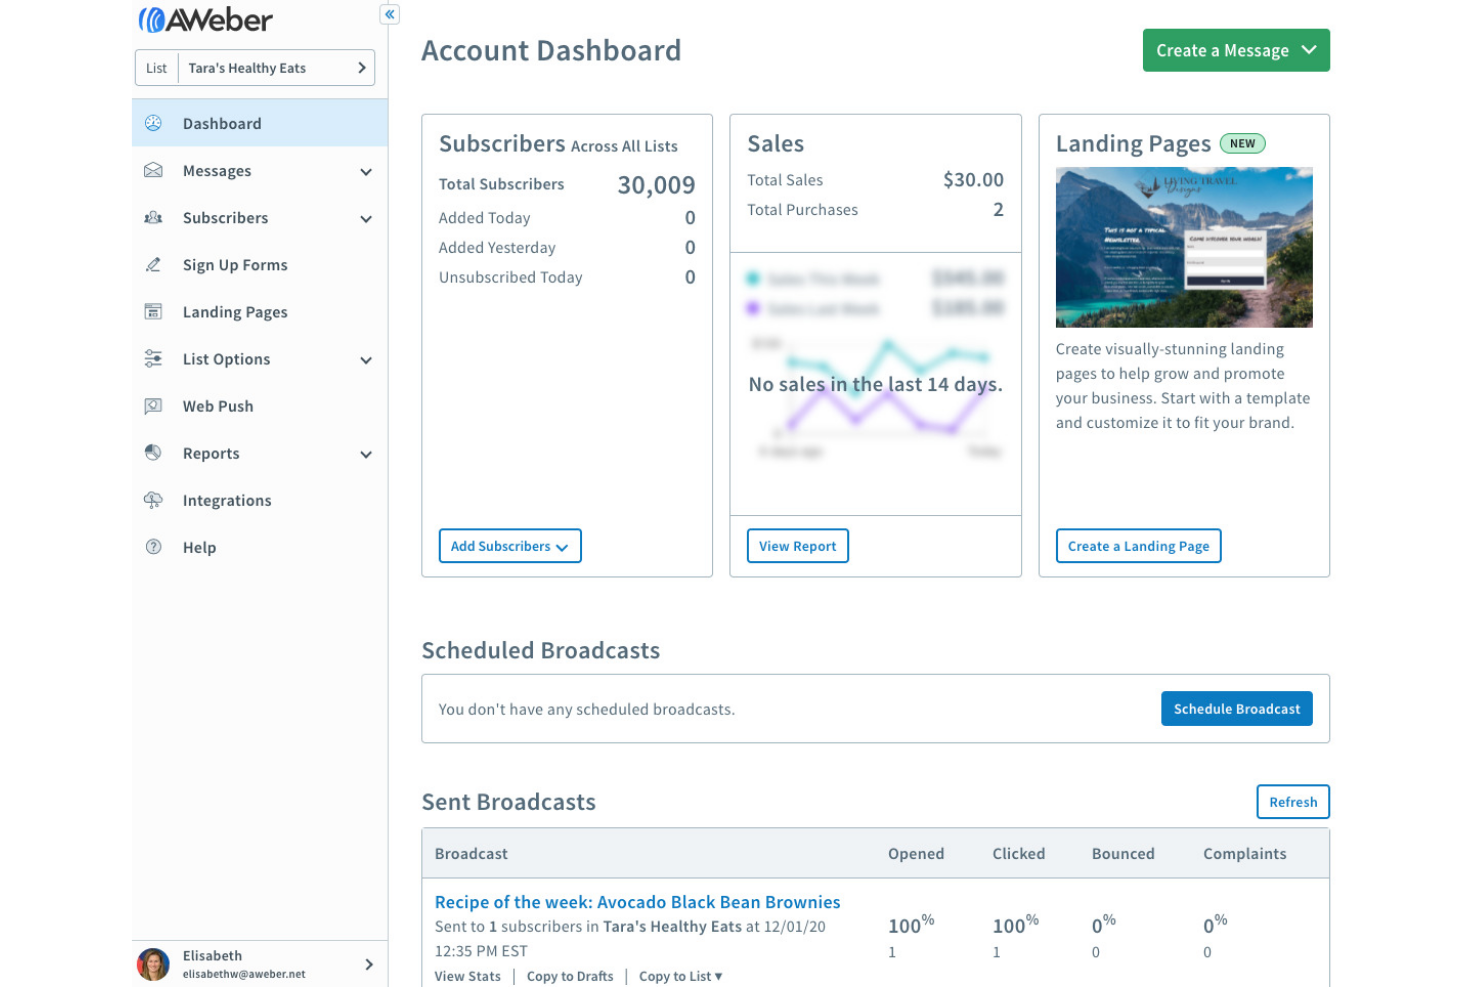Select the Subscribers icon in the sidebar
1480x987 pixels.
[153, 217]
